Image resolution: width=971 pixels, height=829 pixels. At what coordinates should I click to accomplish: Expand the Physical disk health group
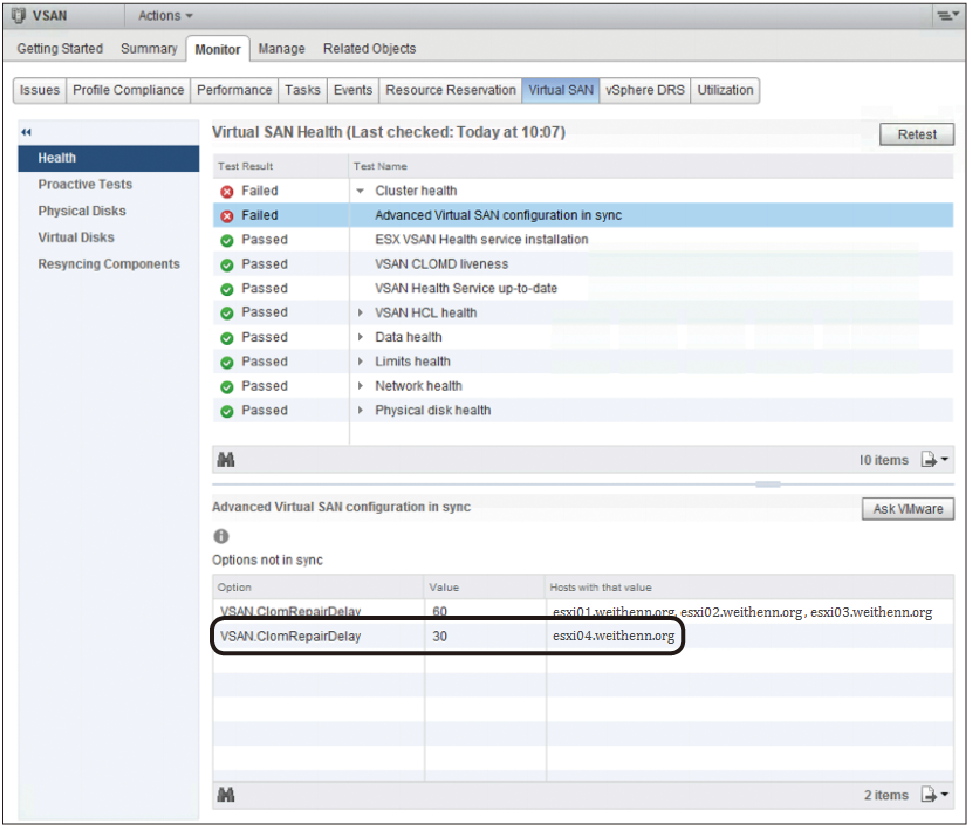(x=360, y=410)
